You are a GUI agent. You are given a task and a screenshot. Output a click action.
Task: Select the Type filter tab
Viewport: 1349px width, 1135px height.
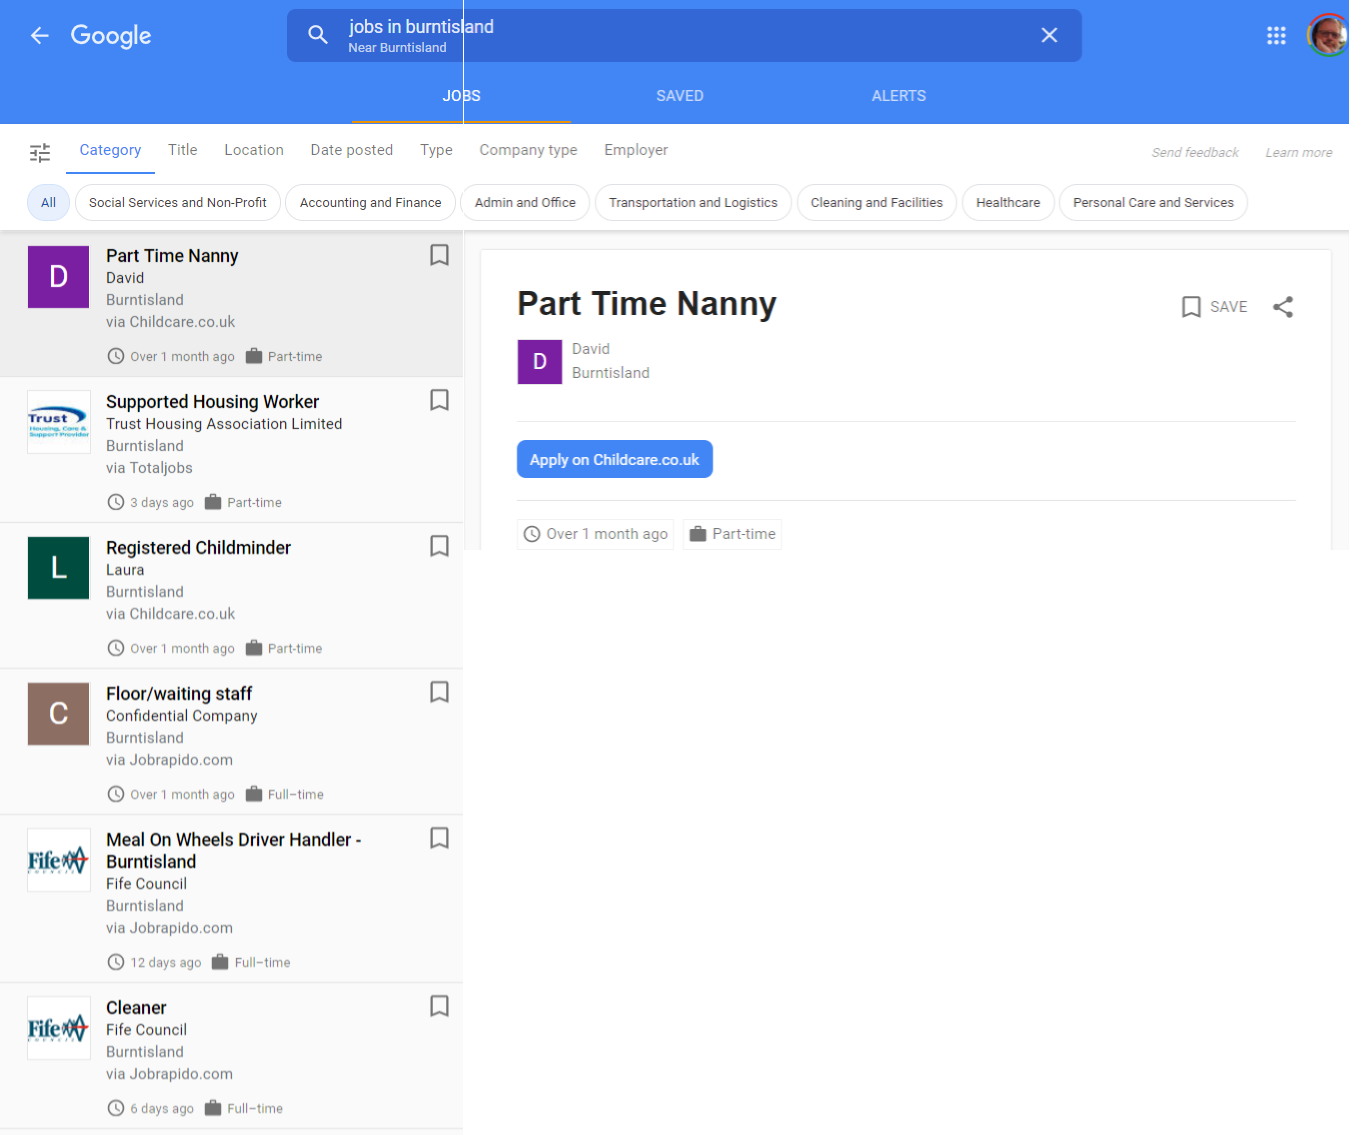[x=436, y=150]
